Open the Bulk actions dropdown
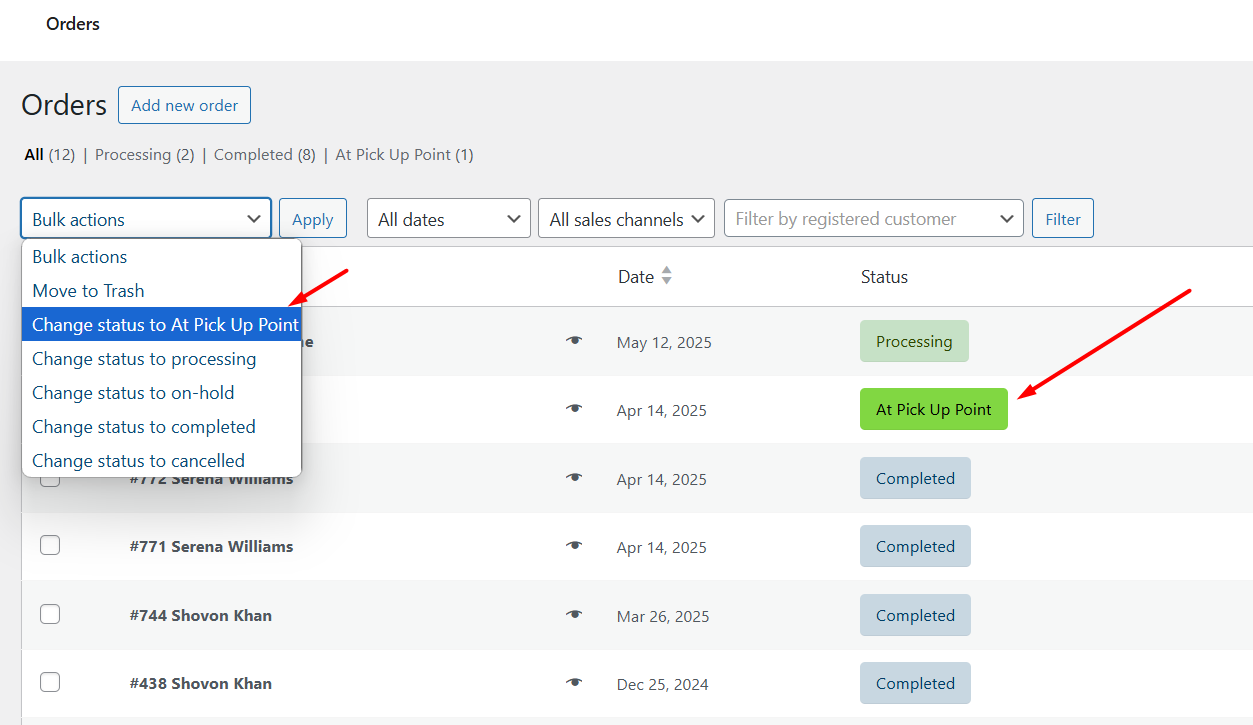 pyautogui.click(x=146, y=219)
